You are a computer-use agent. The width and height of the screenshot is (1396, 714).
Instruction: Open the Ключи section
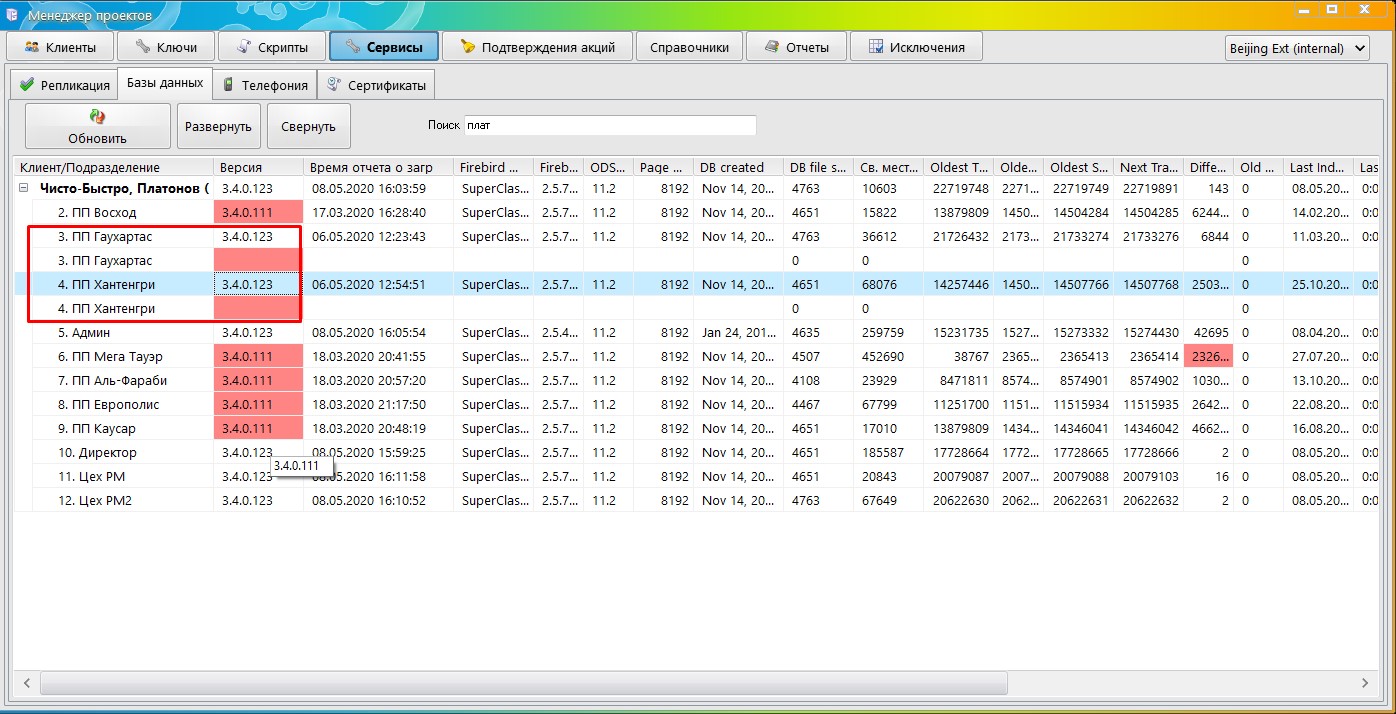pos(164,47)
